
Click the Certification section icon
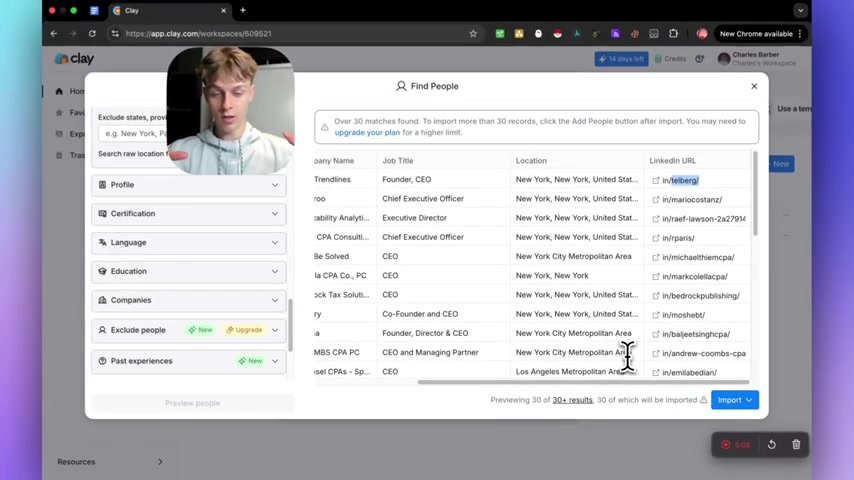point(102,214)
